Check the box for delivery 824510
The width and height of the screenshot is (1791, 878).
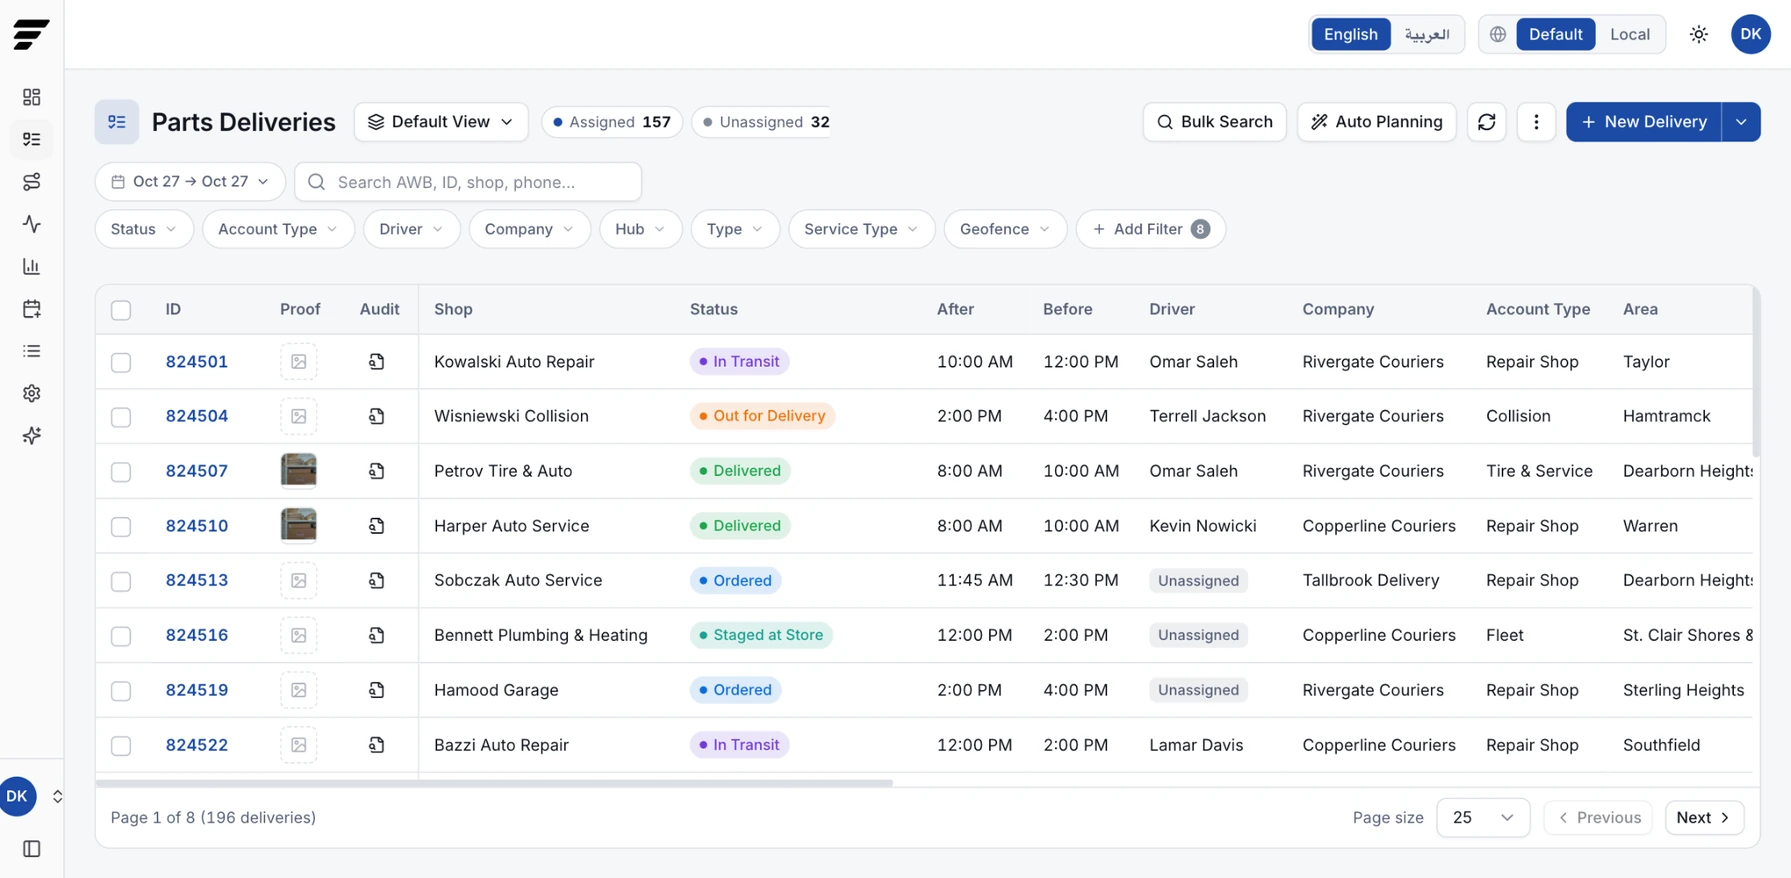coord(121,526)
